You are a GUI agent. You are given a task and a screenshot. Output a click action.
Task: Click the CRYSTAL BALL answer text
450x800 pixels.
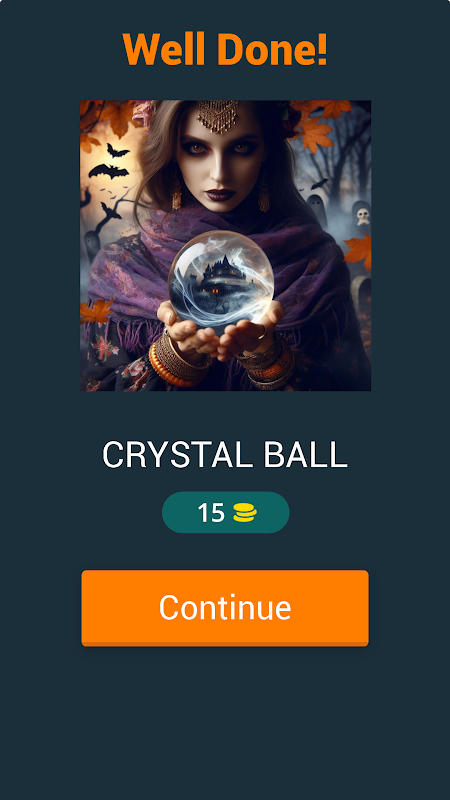point(225,455)
